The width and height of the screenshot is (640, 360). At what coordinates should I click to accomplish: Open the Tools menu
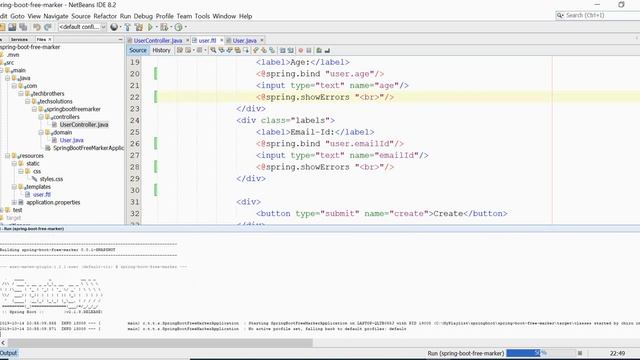pyautogui.click(x=202, y=16)
